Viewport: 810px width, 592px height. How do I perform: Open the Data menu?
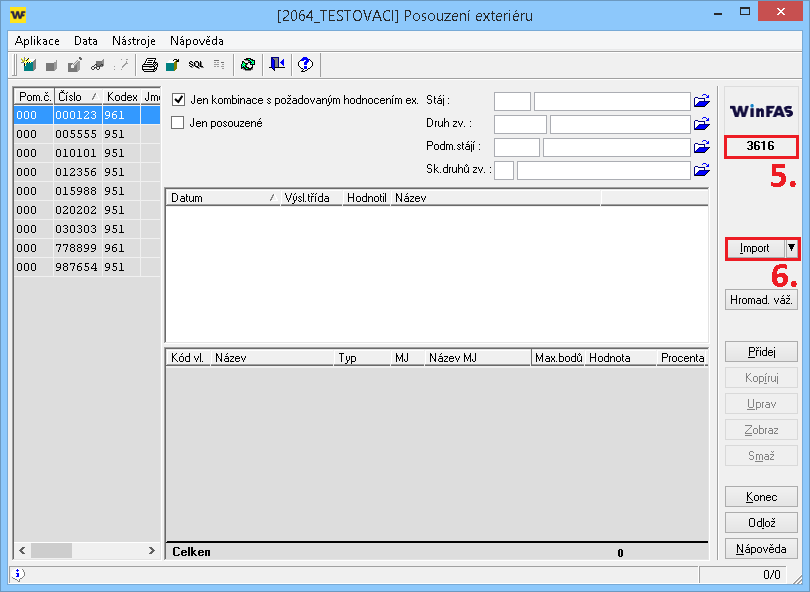pyautogui.click(x=86, y=41)
